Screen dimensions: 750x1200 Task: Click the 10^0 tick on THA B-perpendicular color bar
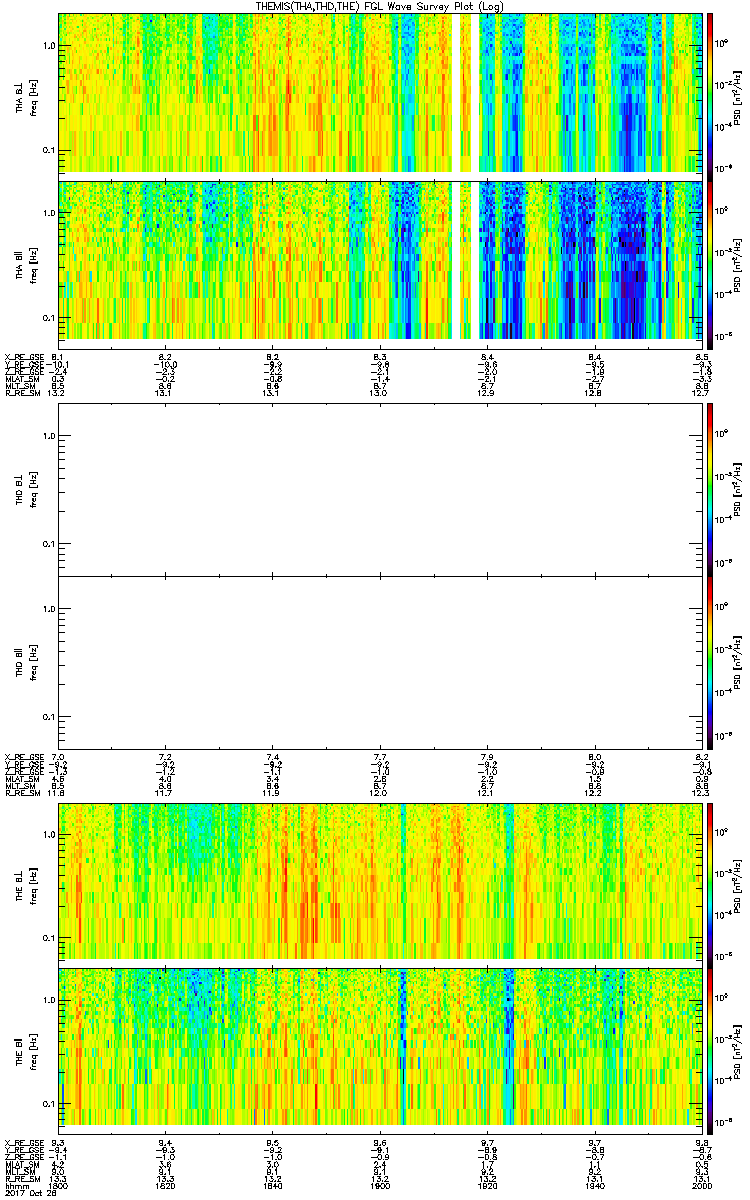(x=722, y=44)
